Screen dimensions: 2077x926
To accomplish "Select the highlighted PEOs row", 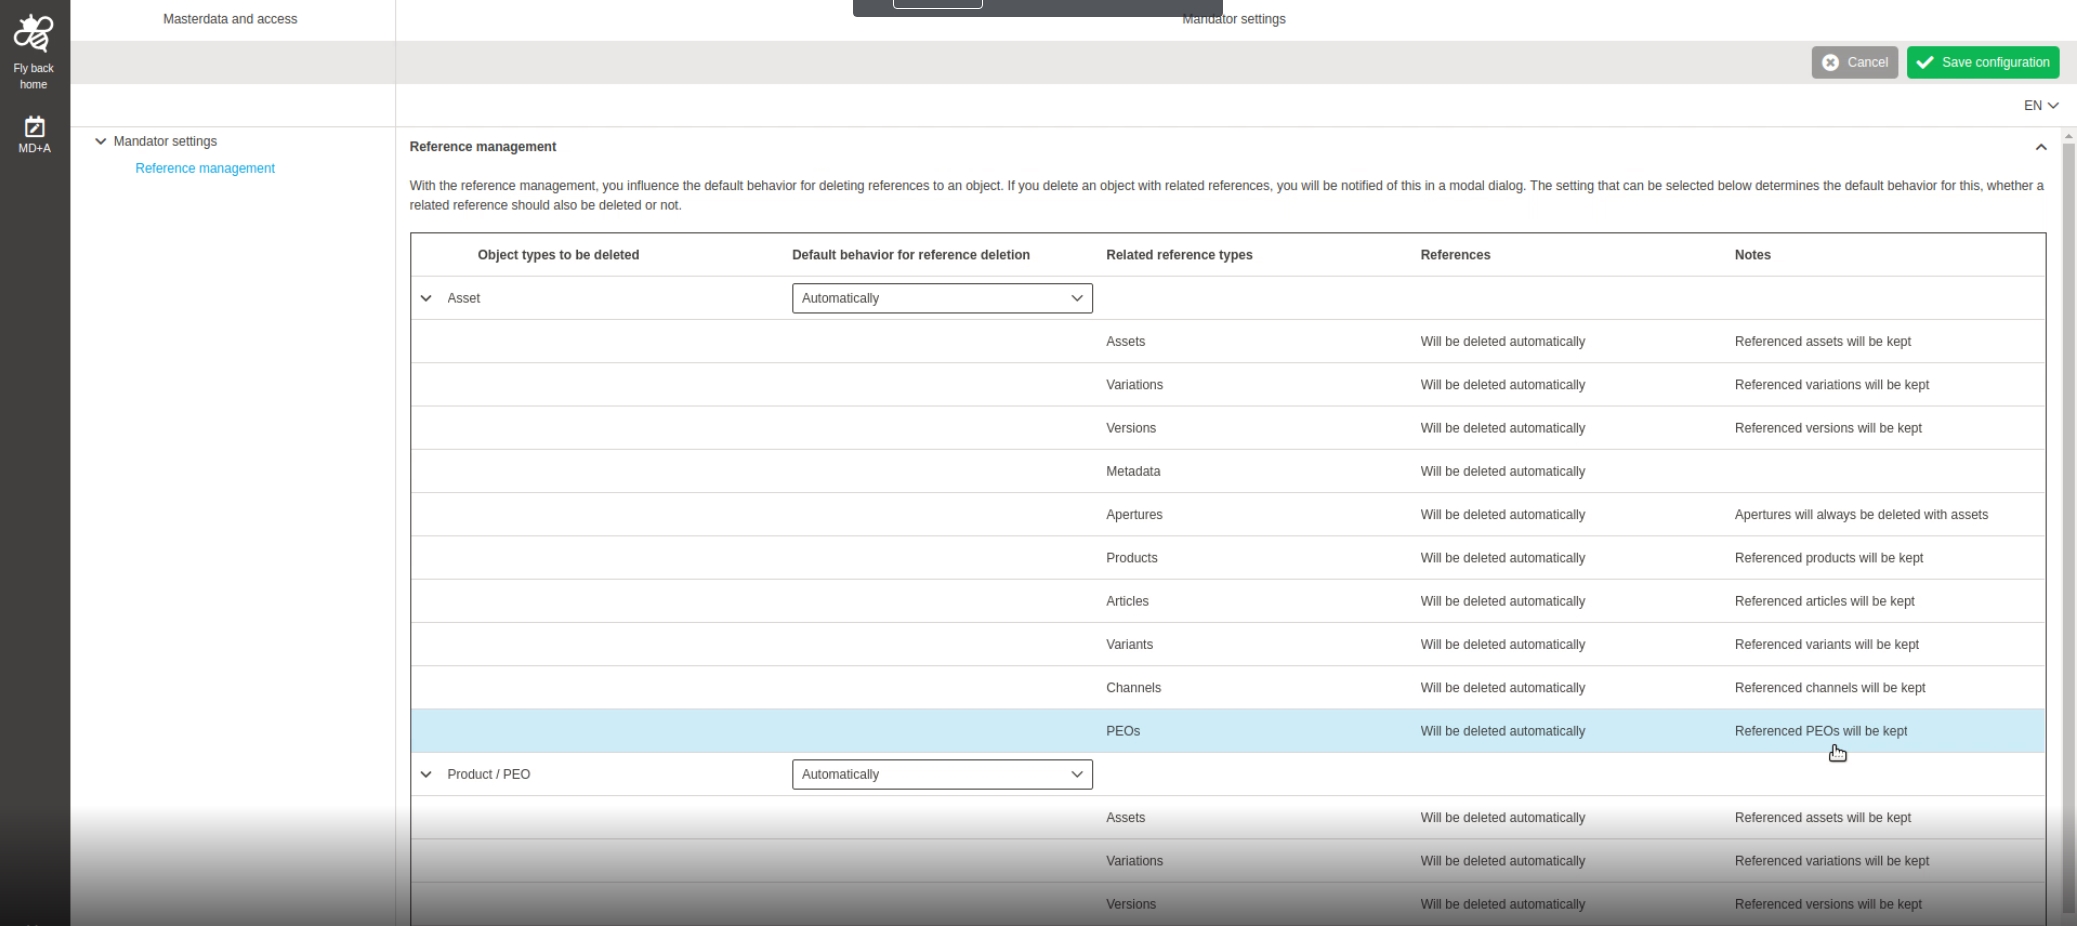I will click(x=1228, y=731).
